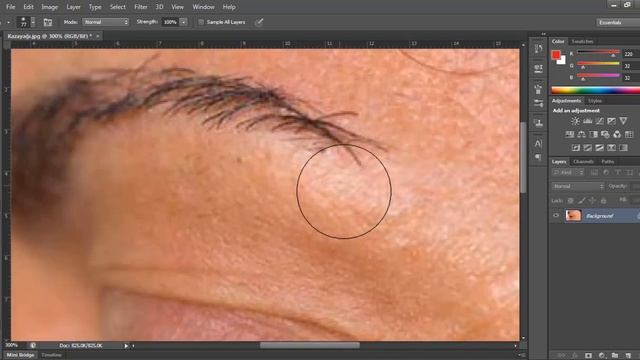Screen dimensions: 640x360
Task: Add a Posterize adjustment
Action: 587,148
